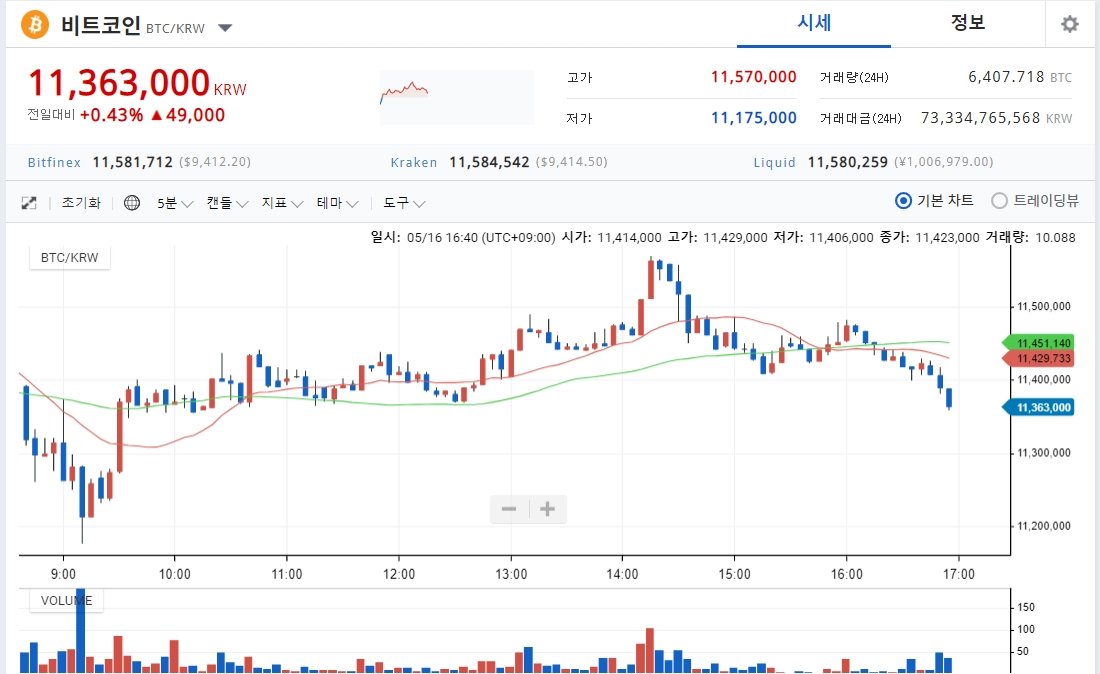Zoom in chart with plus button

point(547,509)
